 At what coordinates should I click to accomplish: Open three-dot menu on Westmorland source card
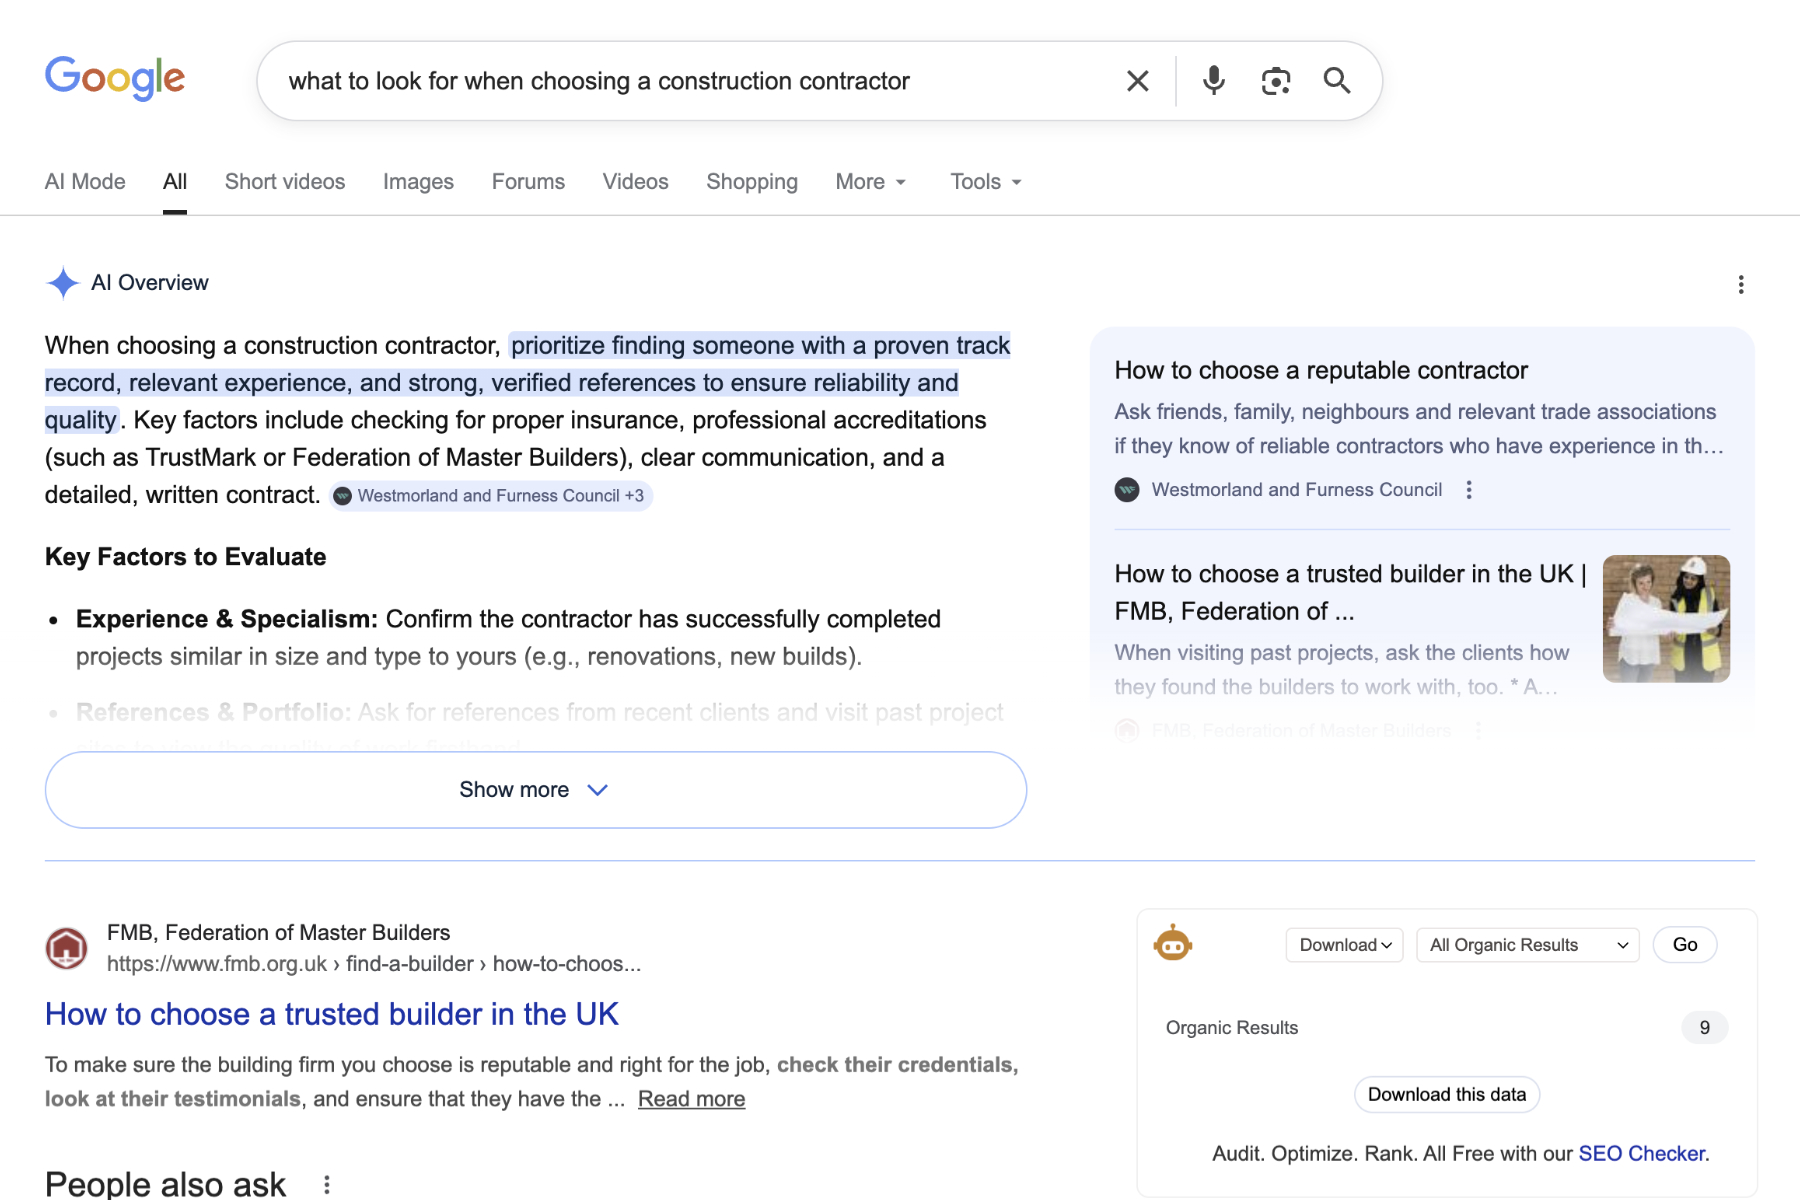[1468, 490]
